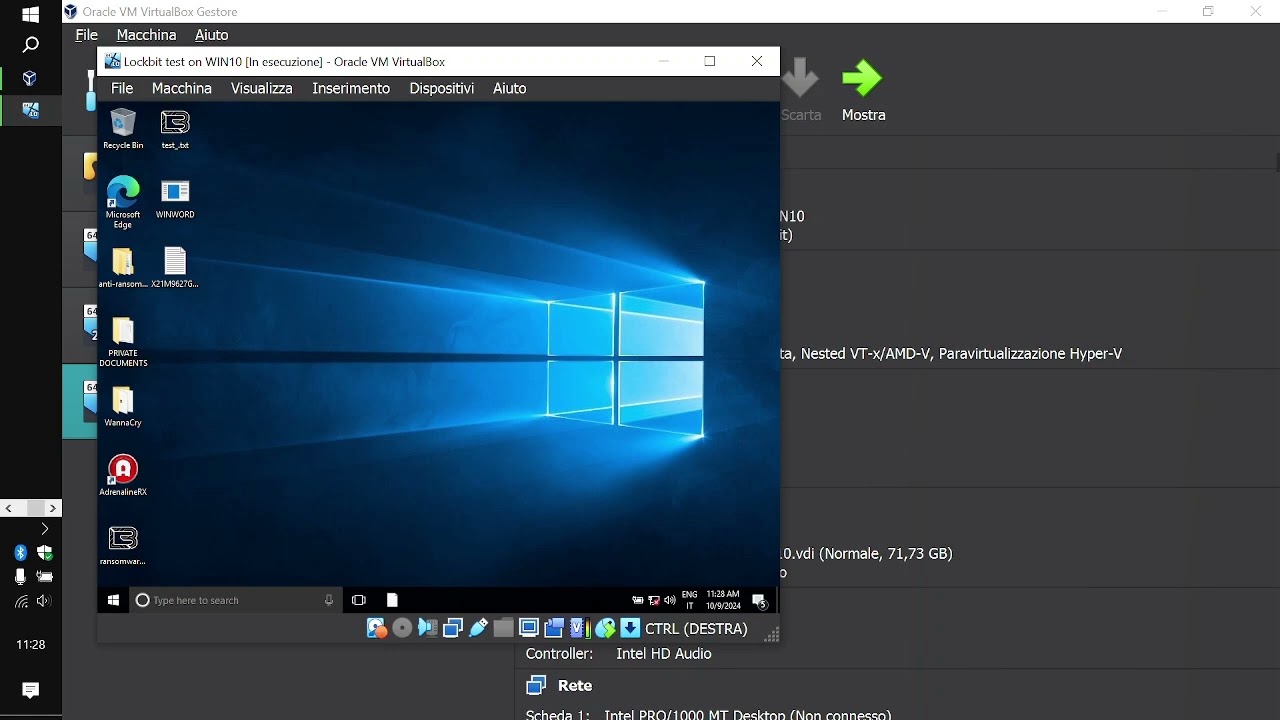Select the WannaCry folder icon
The image size is (1280, 720).
click(123, 407)
